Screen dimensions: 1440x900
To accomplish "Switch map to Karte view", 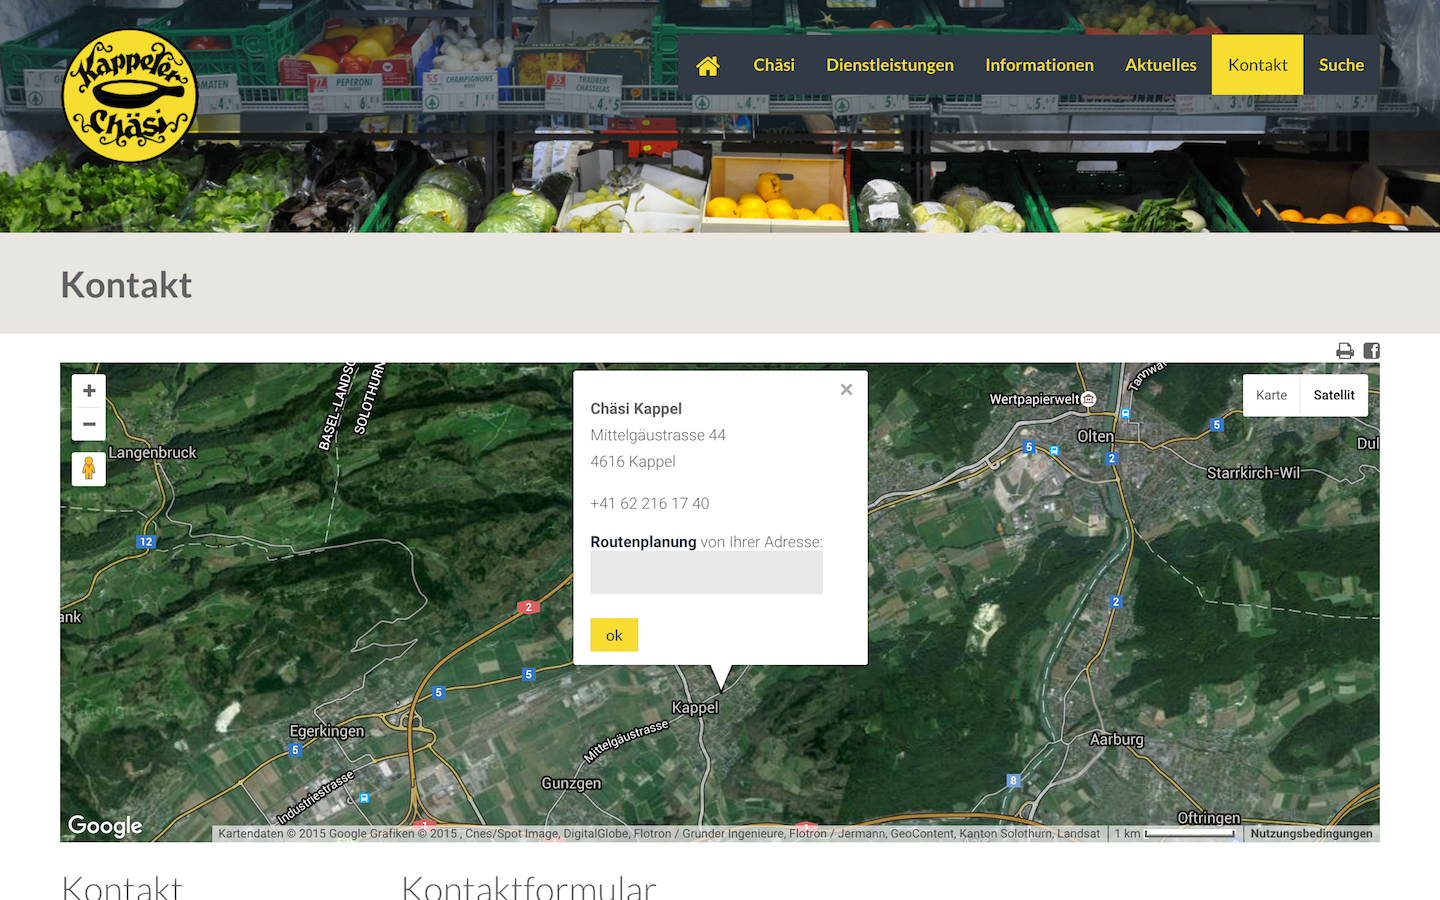I will coord(1271,395).
